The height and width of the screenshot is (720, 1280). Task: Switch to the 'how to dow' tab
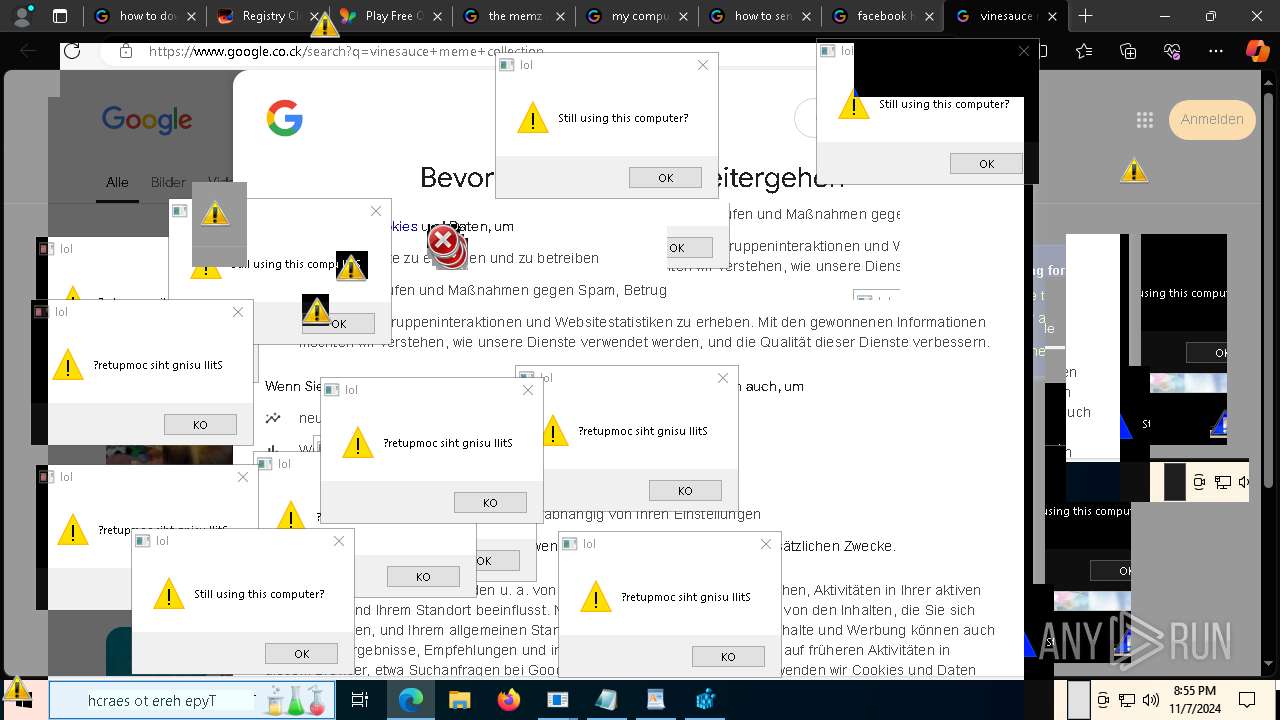pos(147,16)
